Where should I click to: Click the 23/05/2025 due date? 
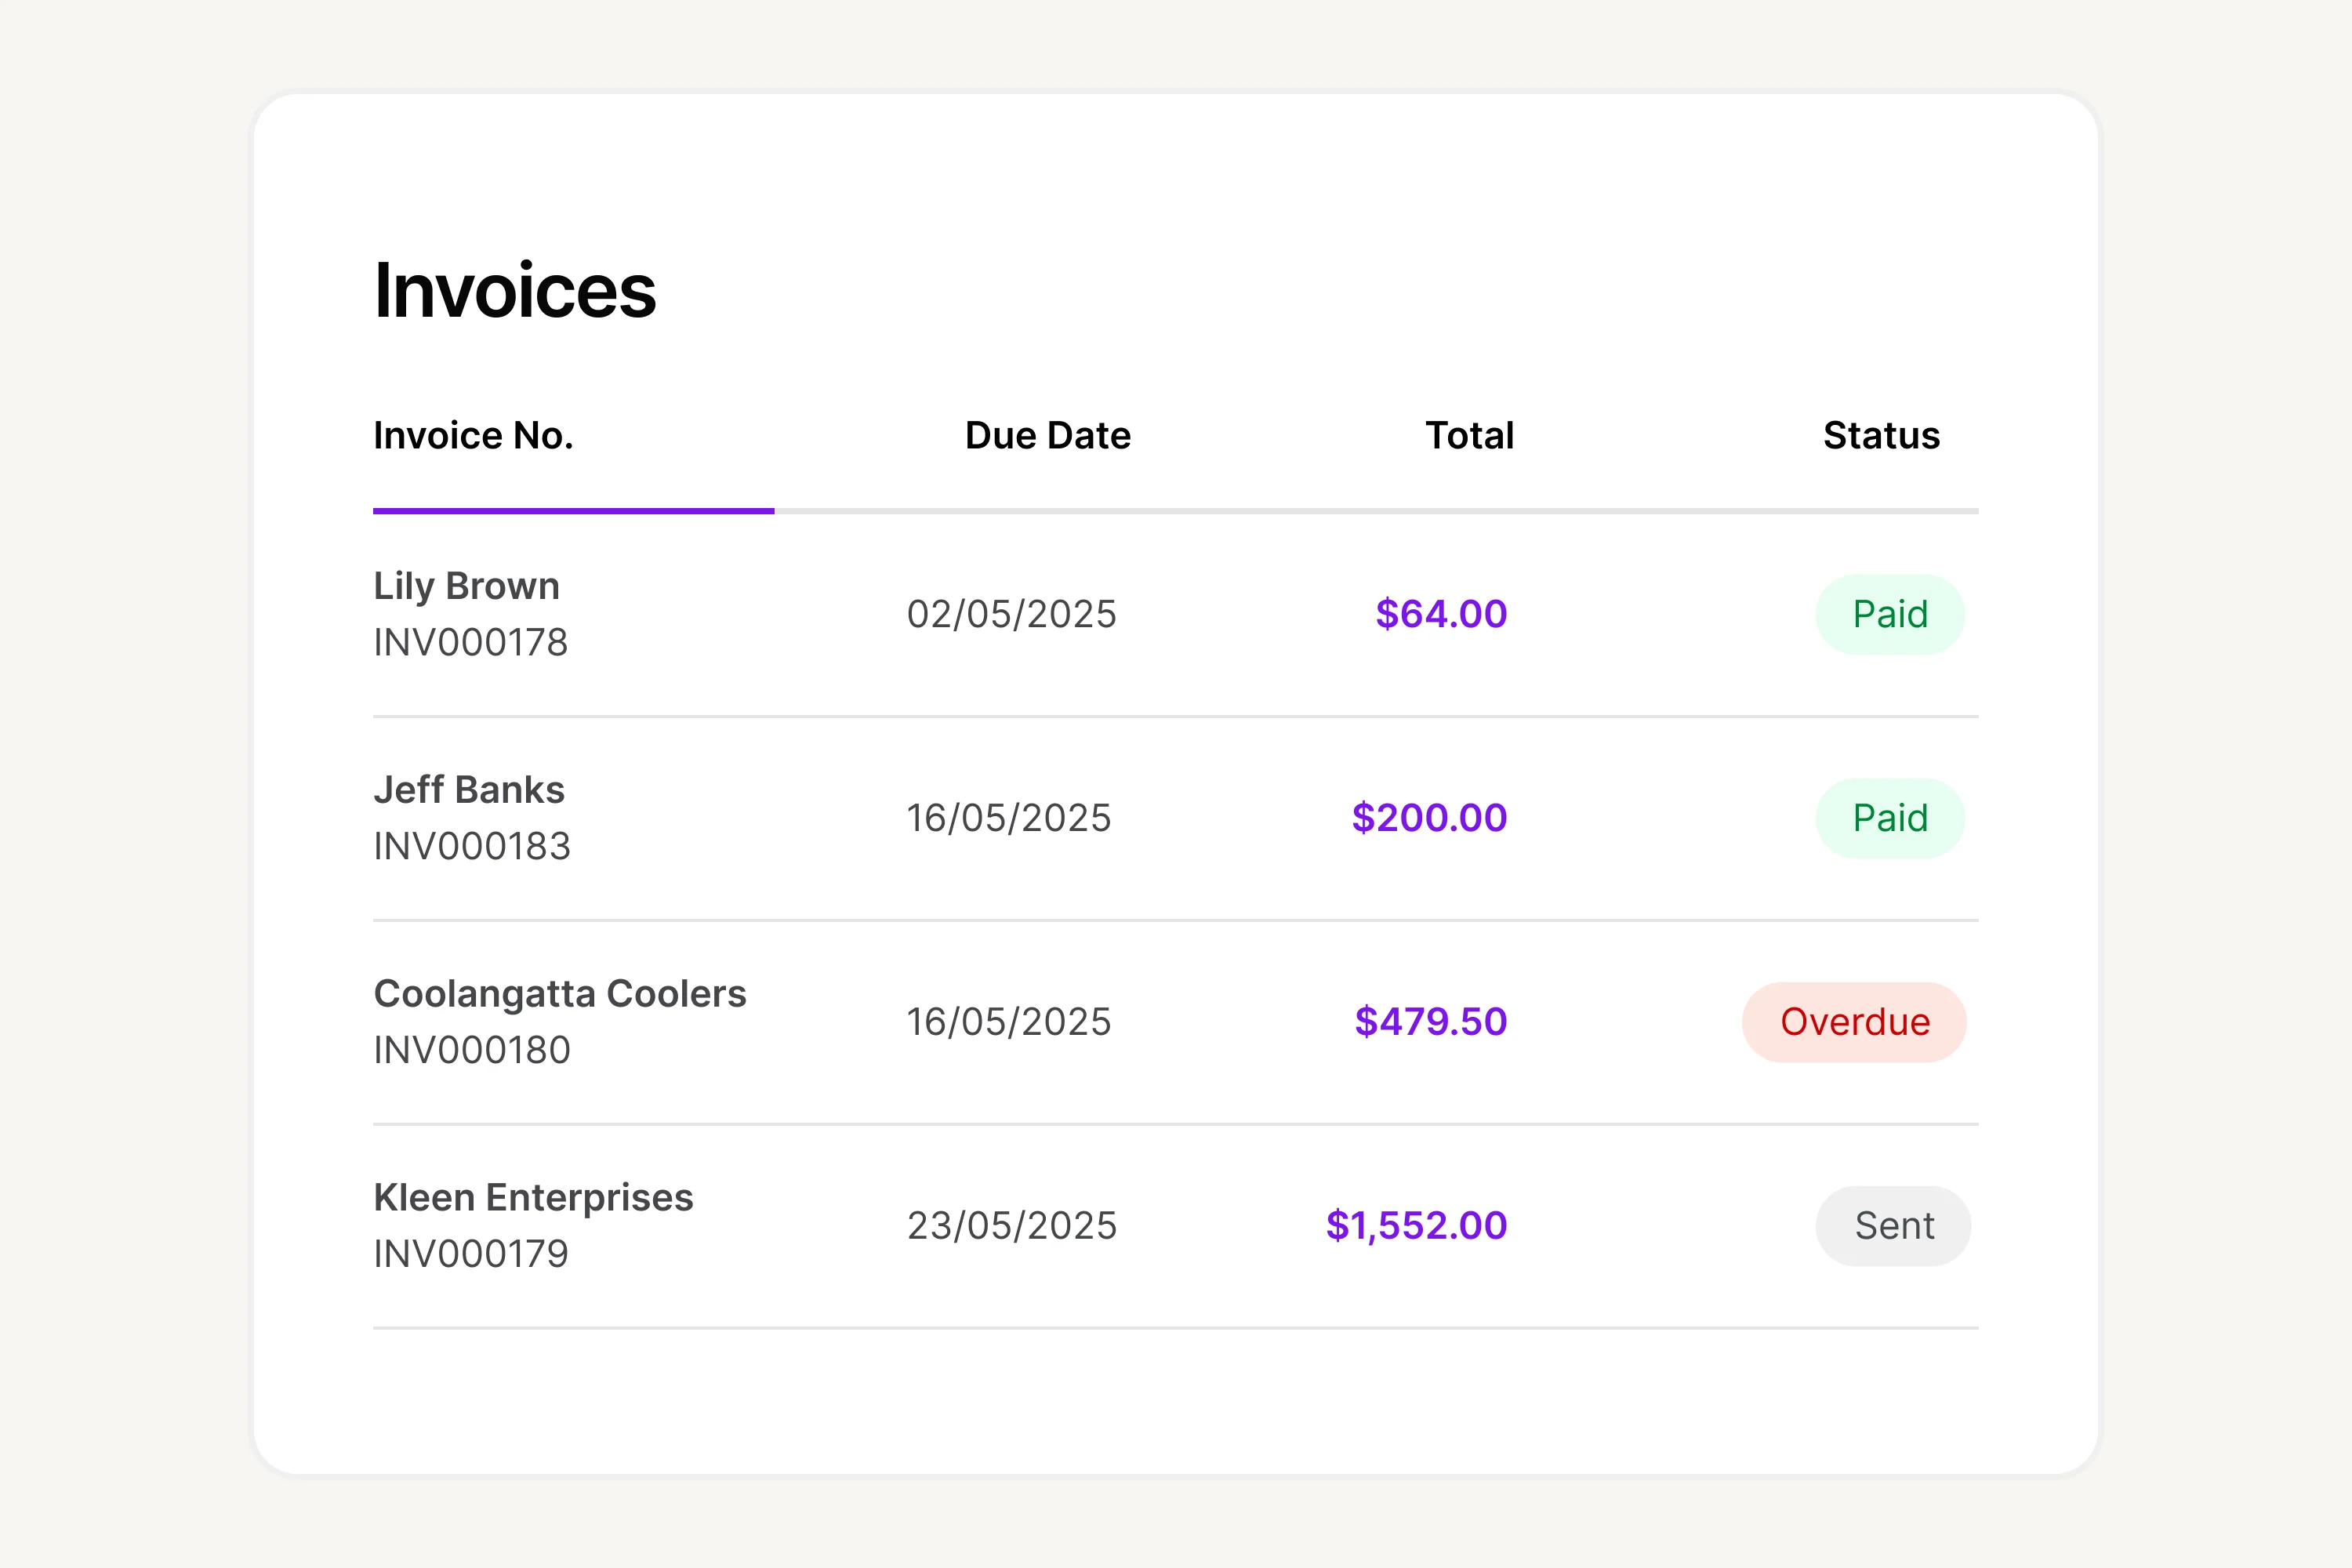(1011, 1226)
